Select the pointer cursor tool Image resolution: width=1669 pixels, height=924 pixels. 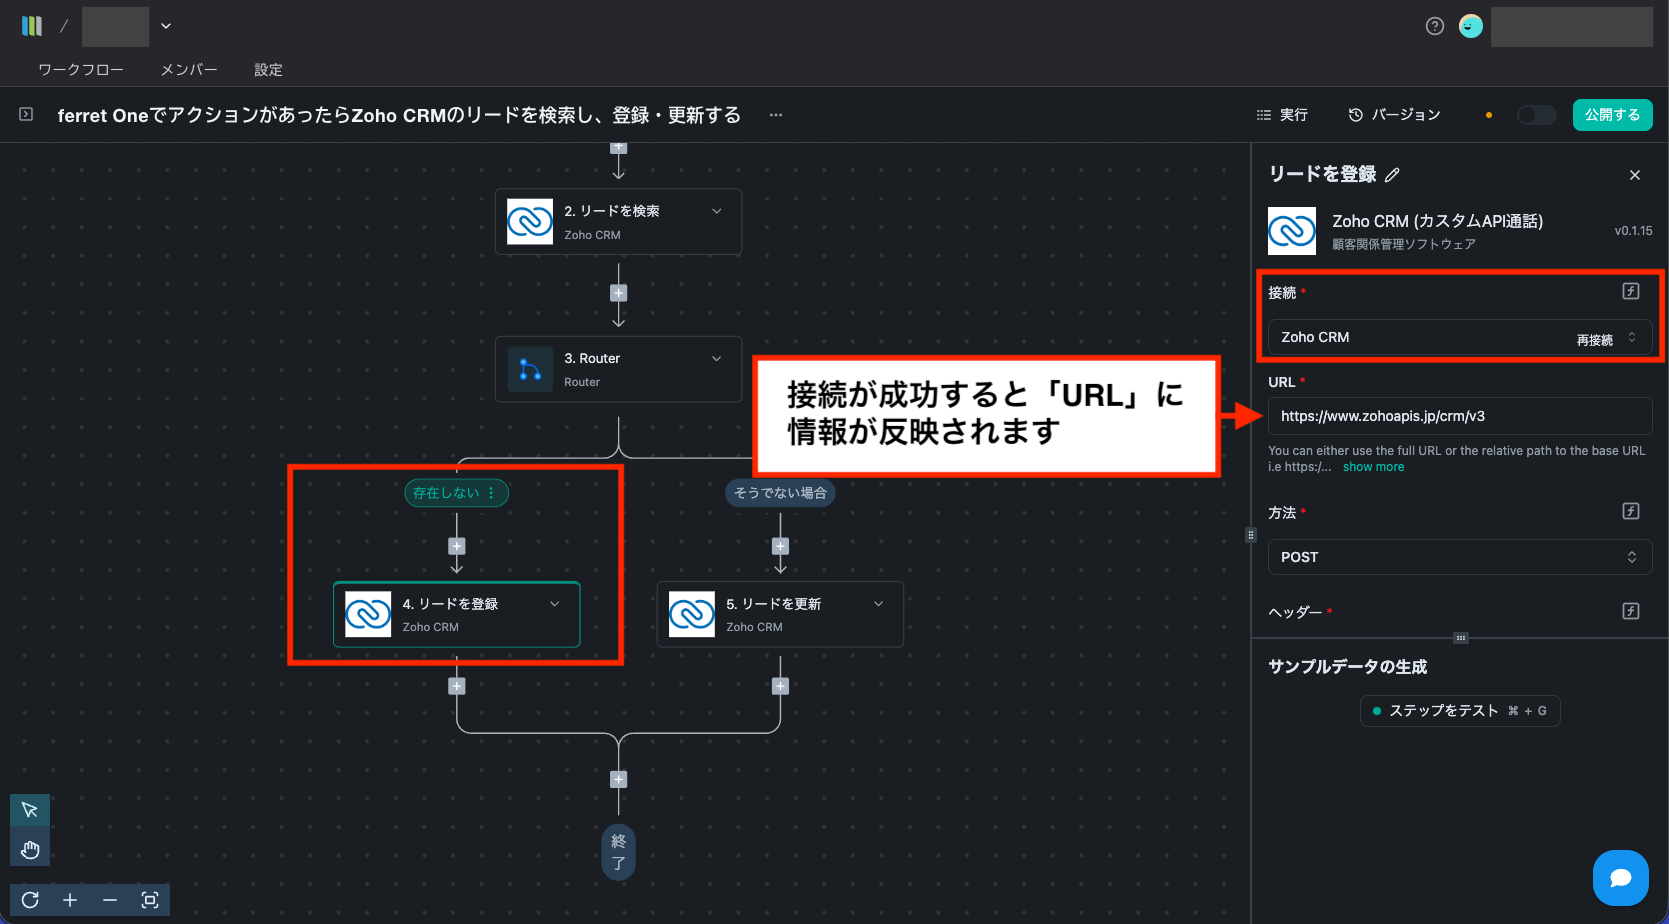point(30,810)
